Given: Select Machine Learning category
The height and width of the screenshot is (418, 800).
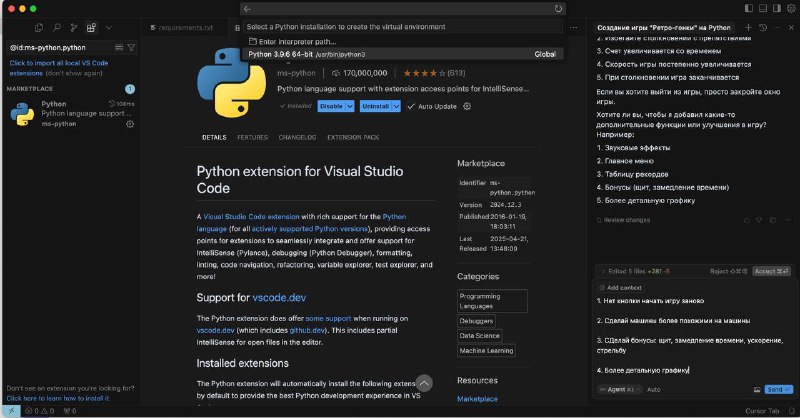Looking at the screenshot, I should tap(486, 351).
